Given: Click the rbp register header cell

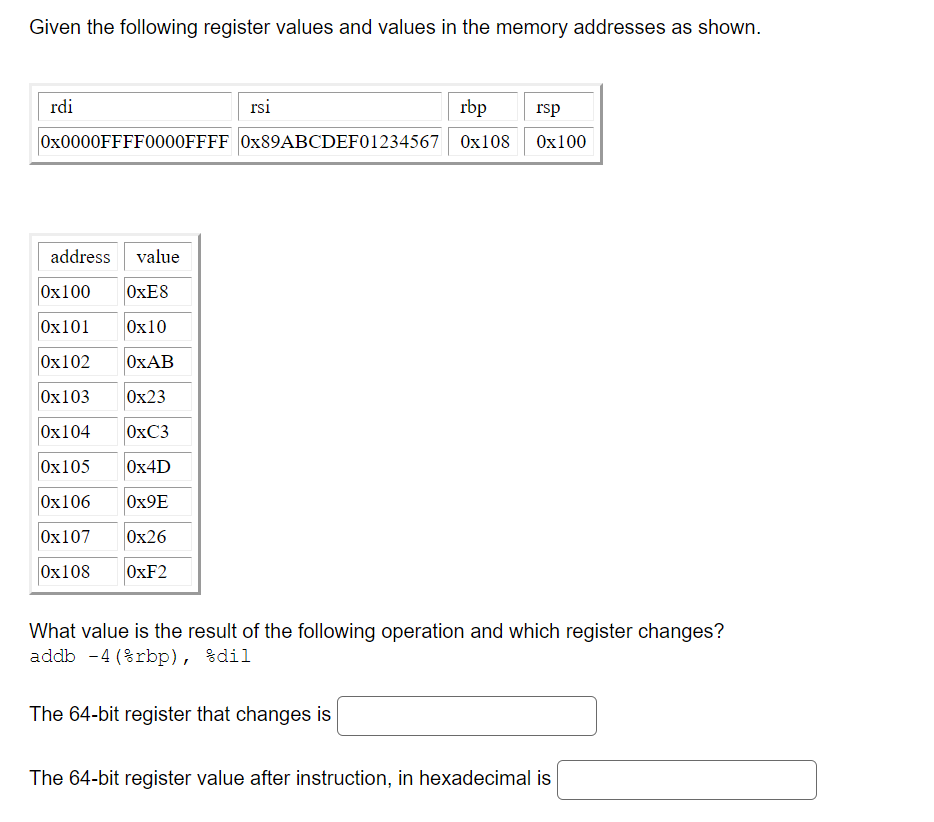Looking at the screenshot, I should [483, 106].
